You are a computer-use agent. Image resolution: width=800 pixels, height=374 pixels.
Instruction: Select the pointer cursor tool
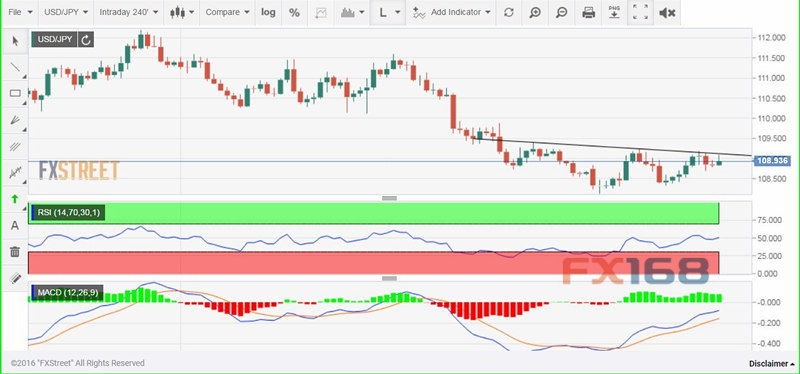(15, 41)
